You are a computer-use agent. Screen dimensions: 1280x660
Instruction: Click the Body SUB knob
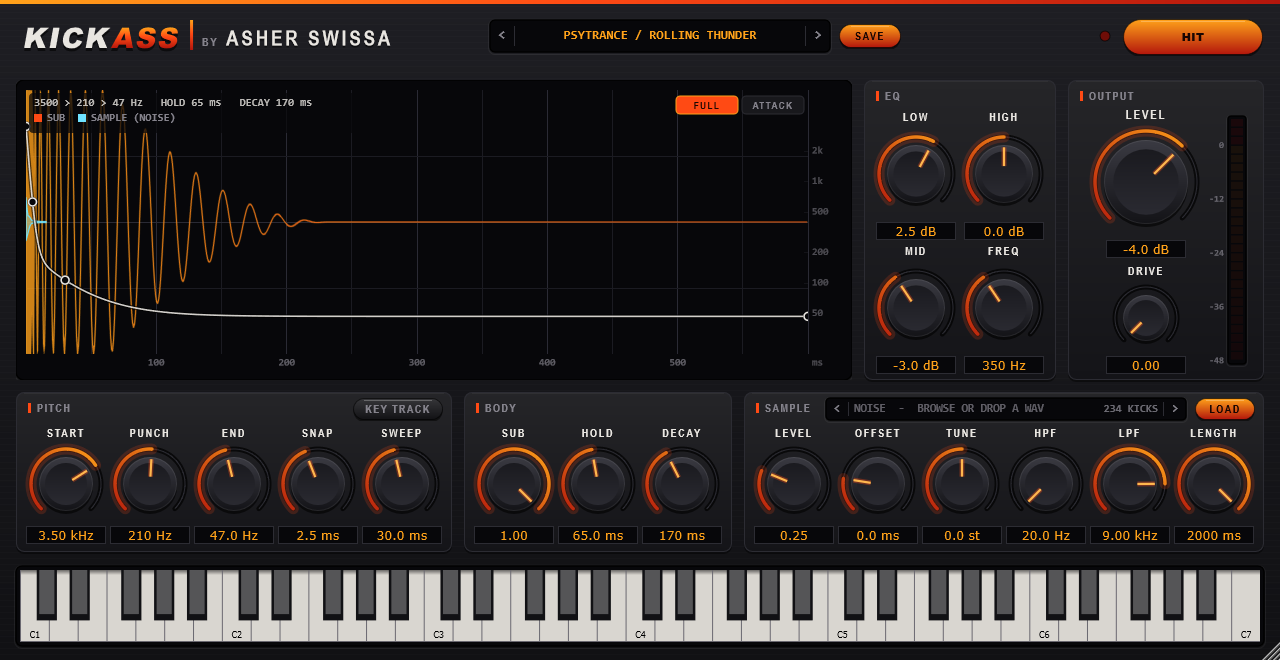(513, 482)
